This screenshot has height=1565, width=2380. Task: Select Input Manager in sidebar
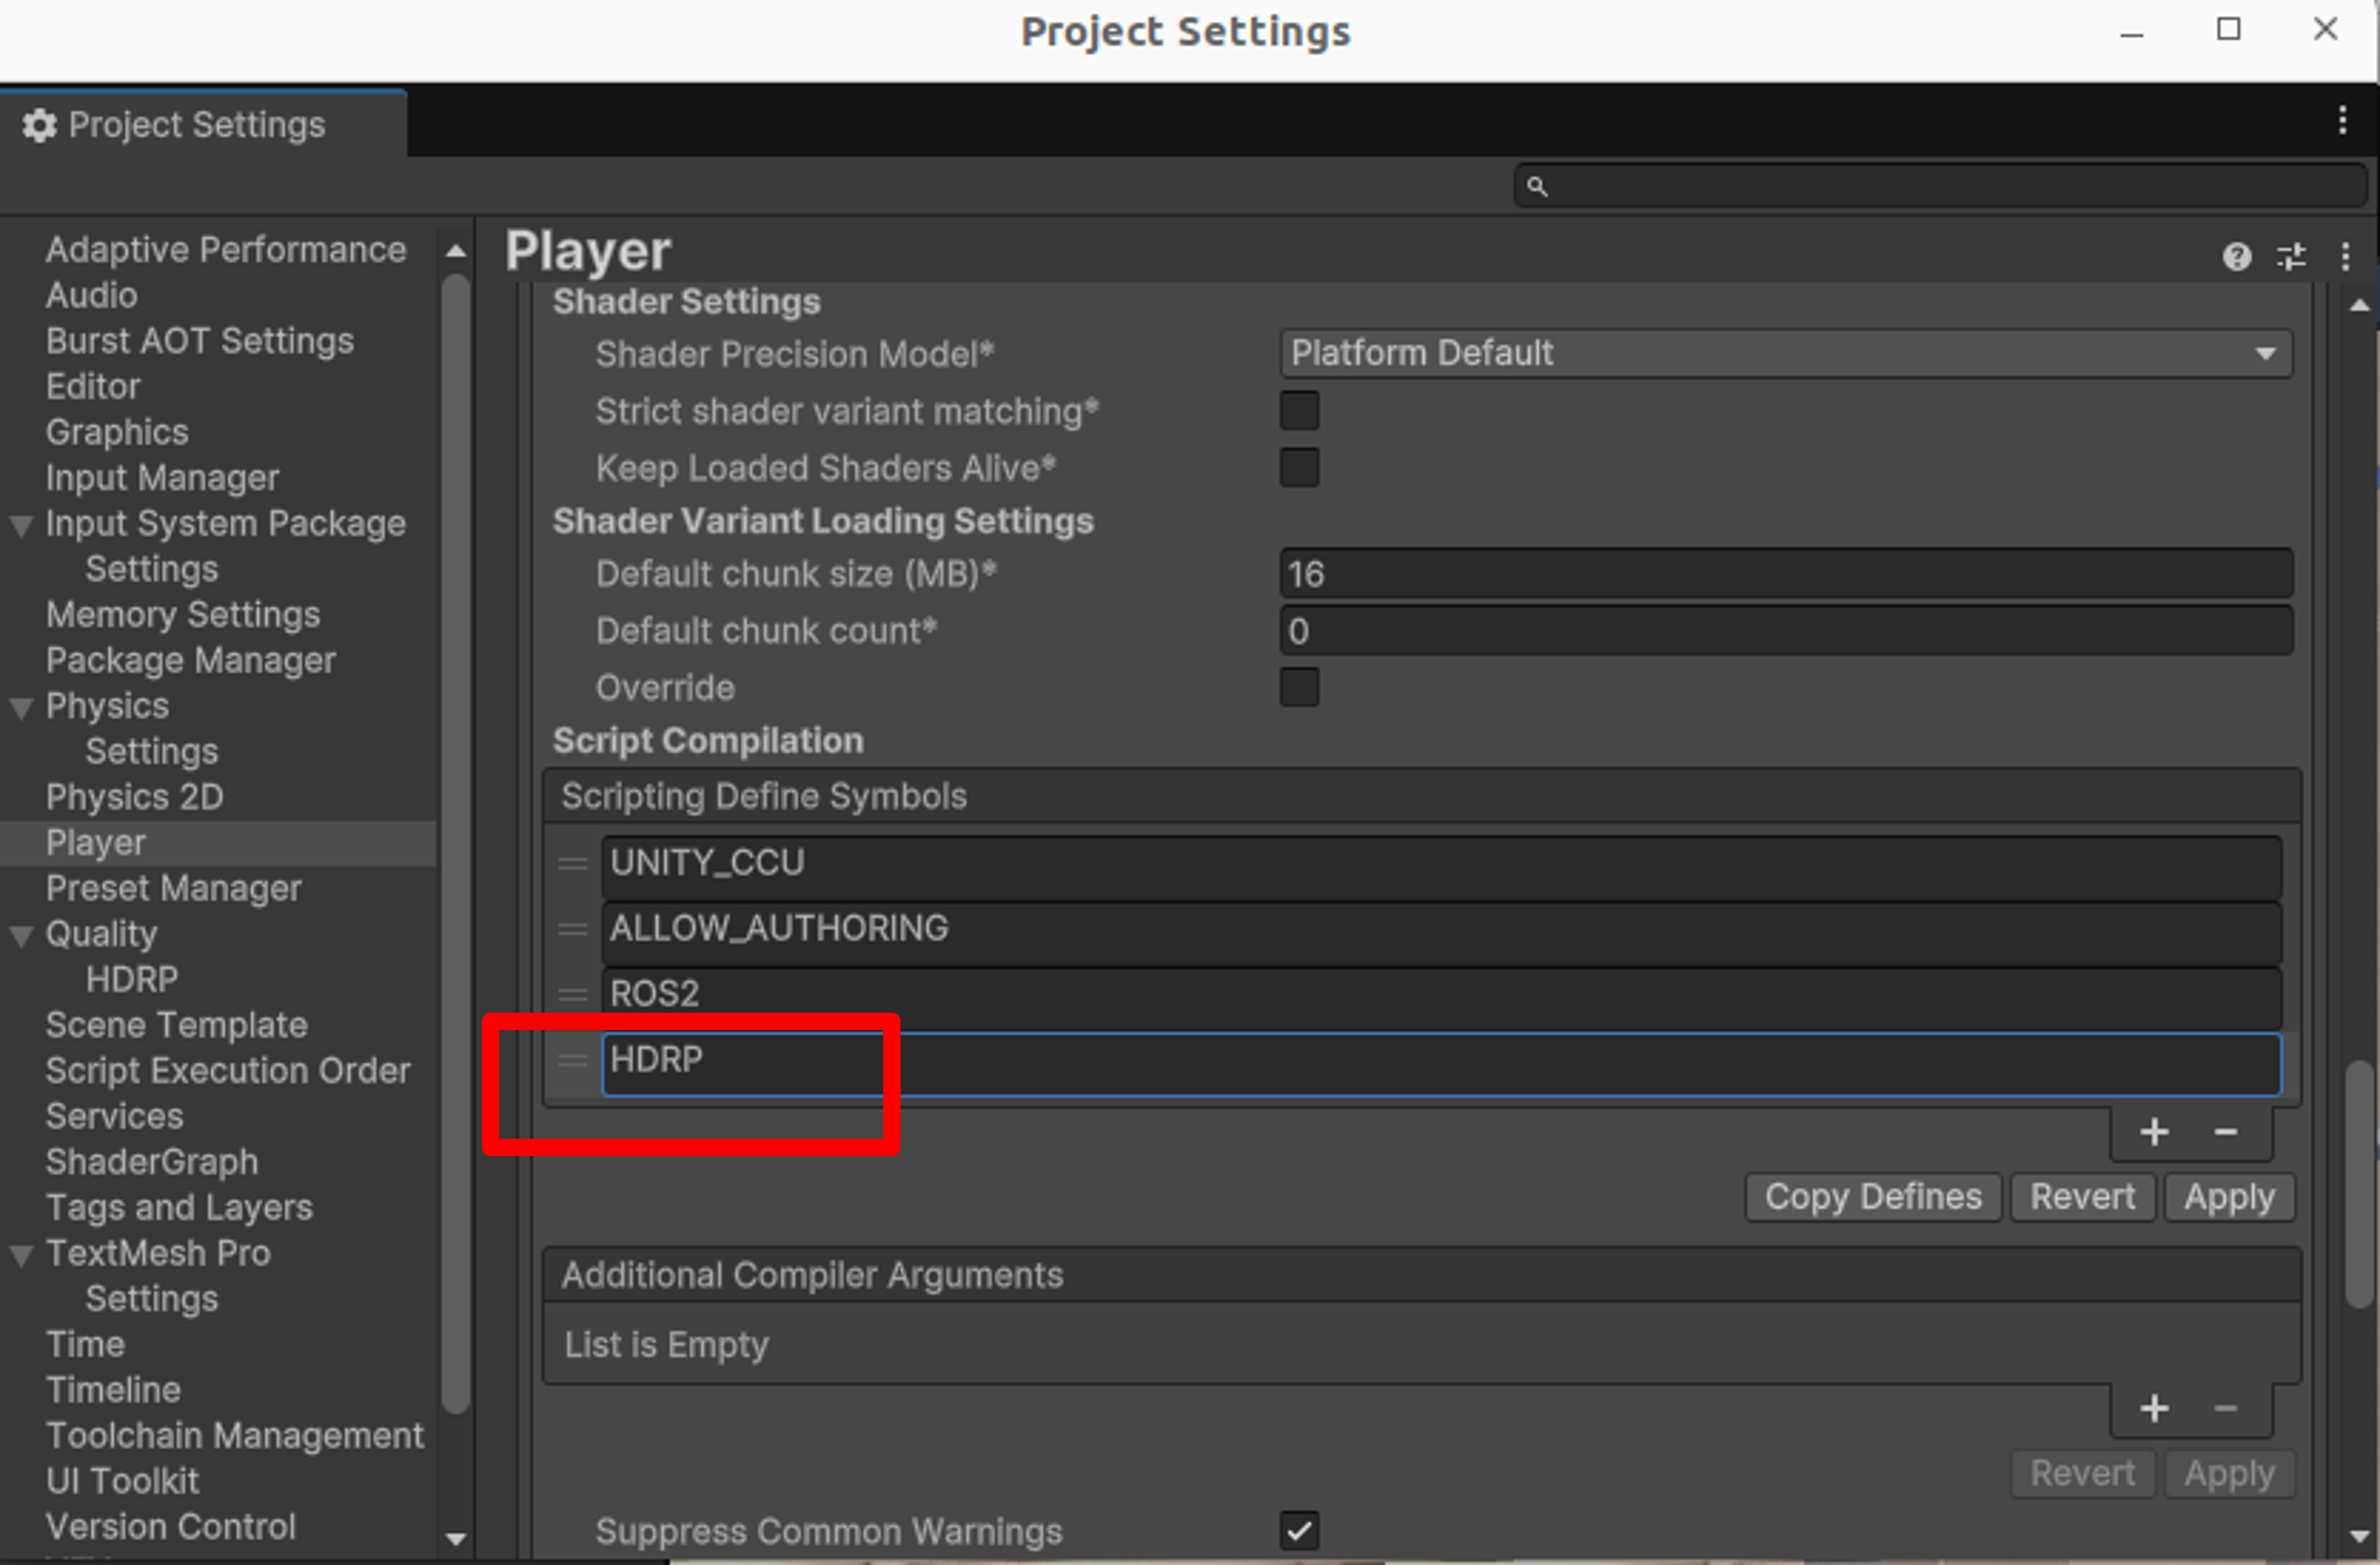click(x=162, y=478)
